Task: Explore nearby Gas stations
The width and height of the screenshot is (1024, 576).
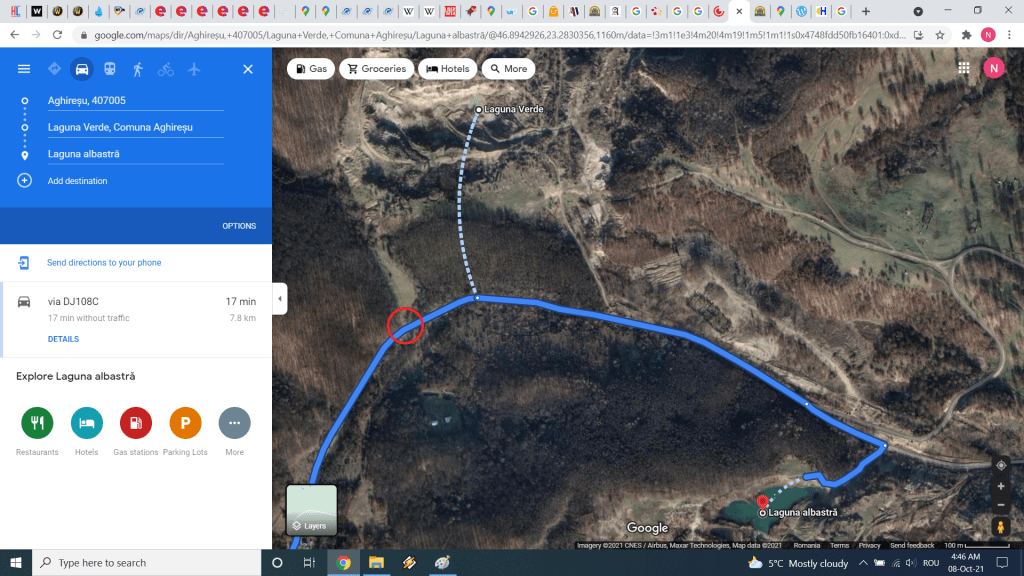Action: (x=135, y=423)
